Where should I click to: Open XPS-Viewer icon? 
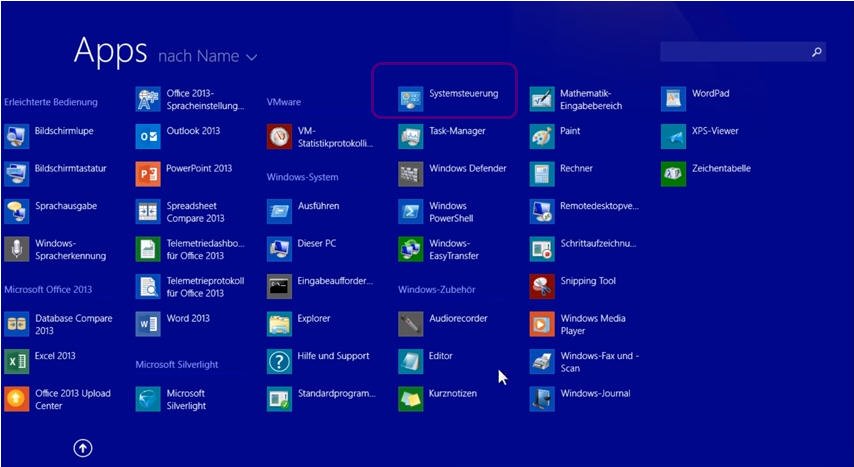[x=674, y=136]
